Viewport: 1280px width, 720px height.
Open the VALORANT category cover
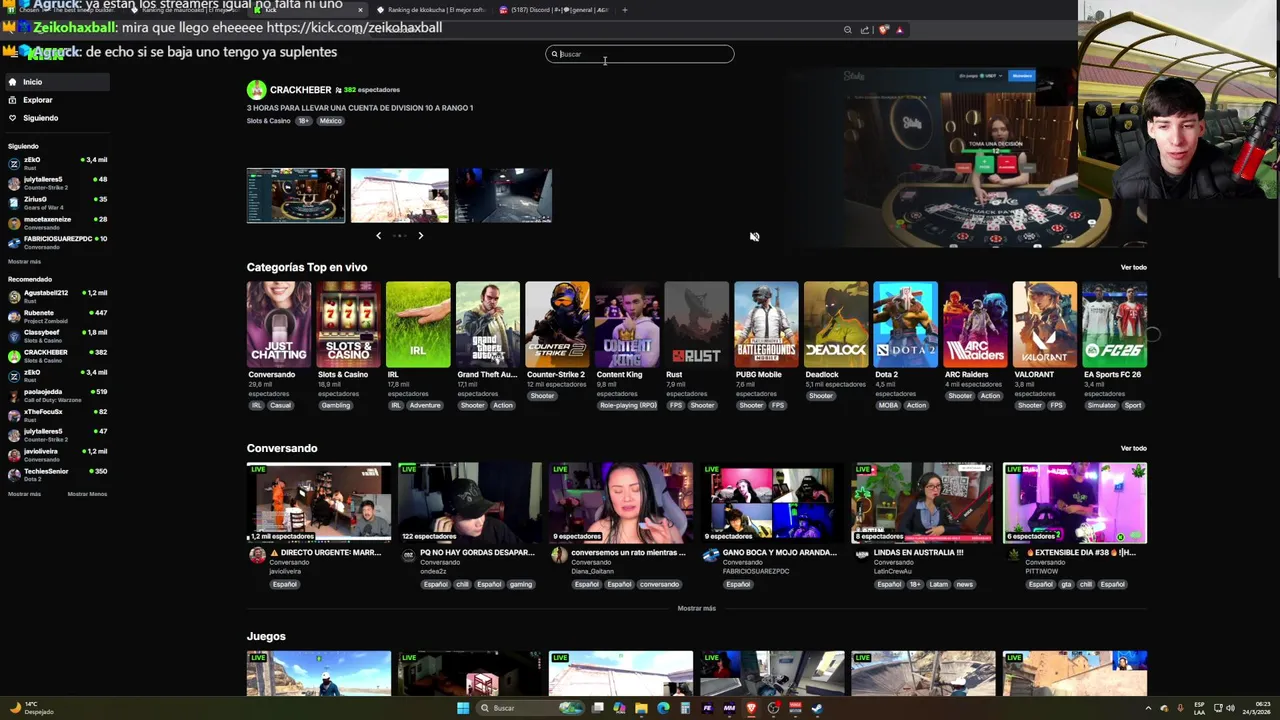pyautogui.click(x=1045, y=324)
